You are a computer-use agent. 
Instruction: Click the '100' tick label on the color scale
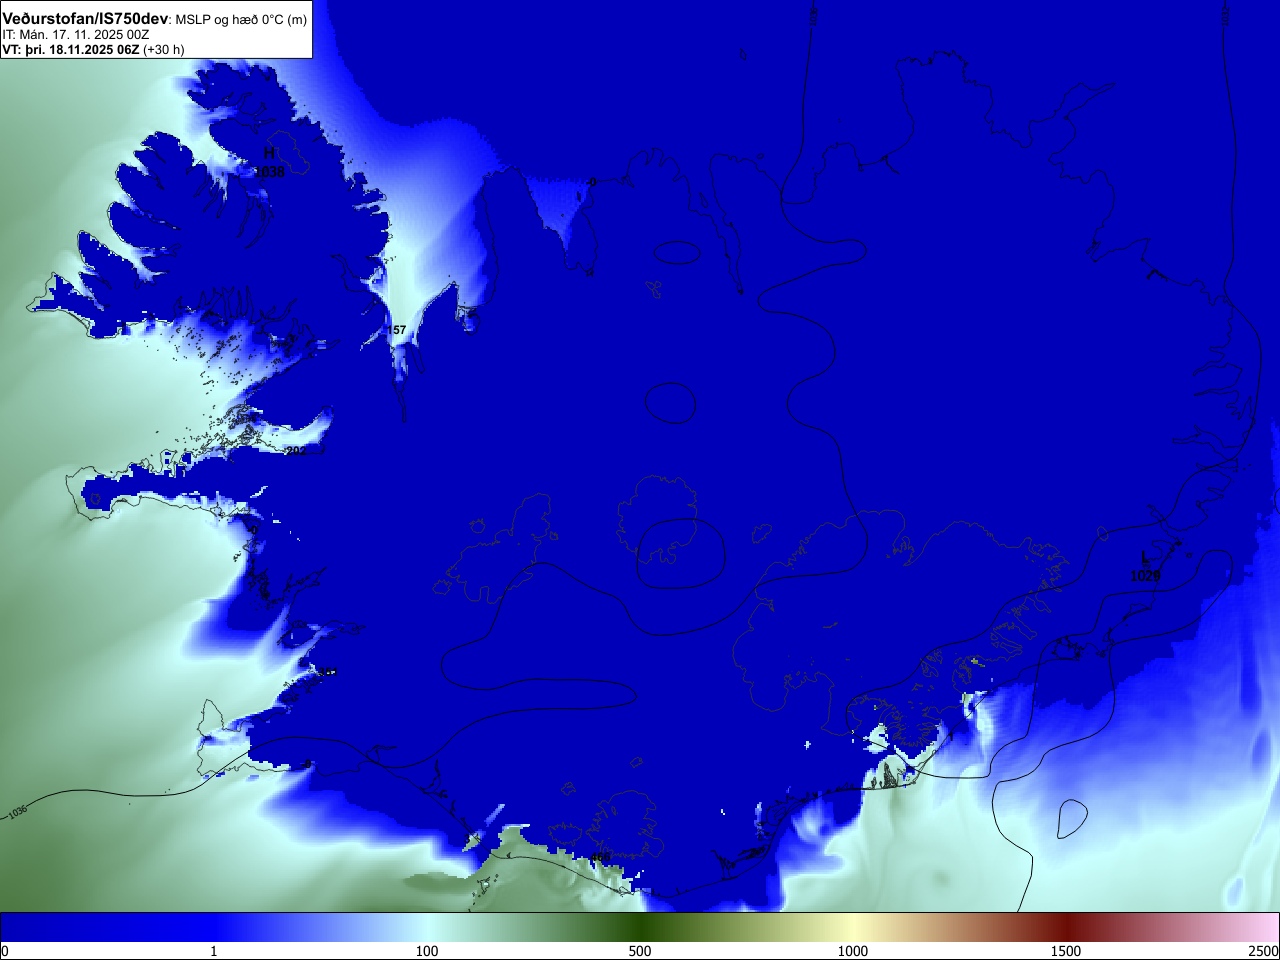pos(427,951)
